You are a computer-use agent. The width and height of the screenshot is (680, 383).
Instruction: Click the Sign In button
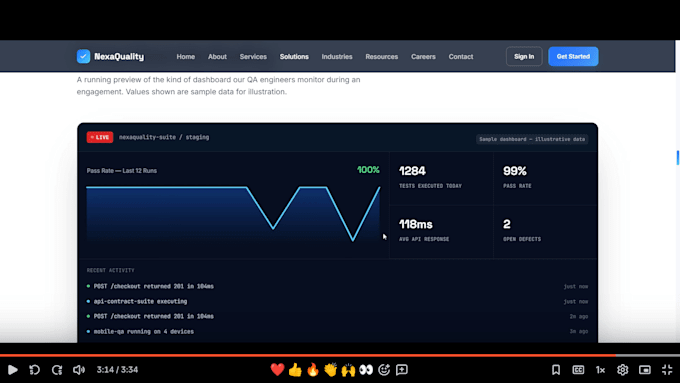click(524, 56)
